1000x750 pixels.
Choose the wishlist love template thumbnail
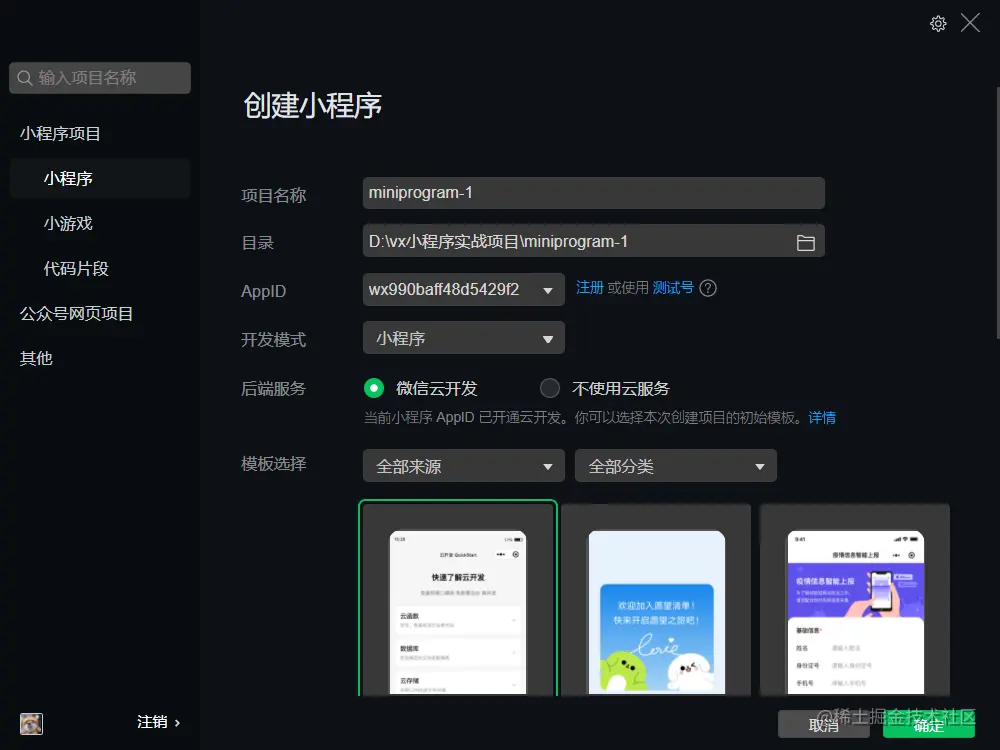pos(656,599)
